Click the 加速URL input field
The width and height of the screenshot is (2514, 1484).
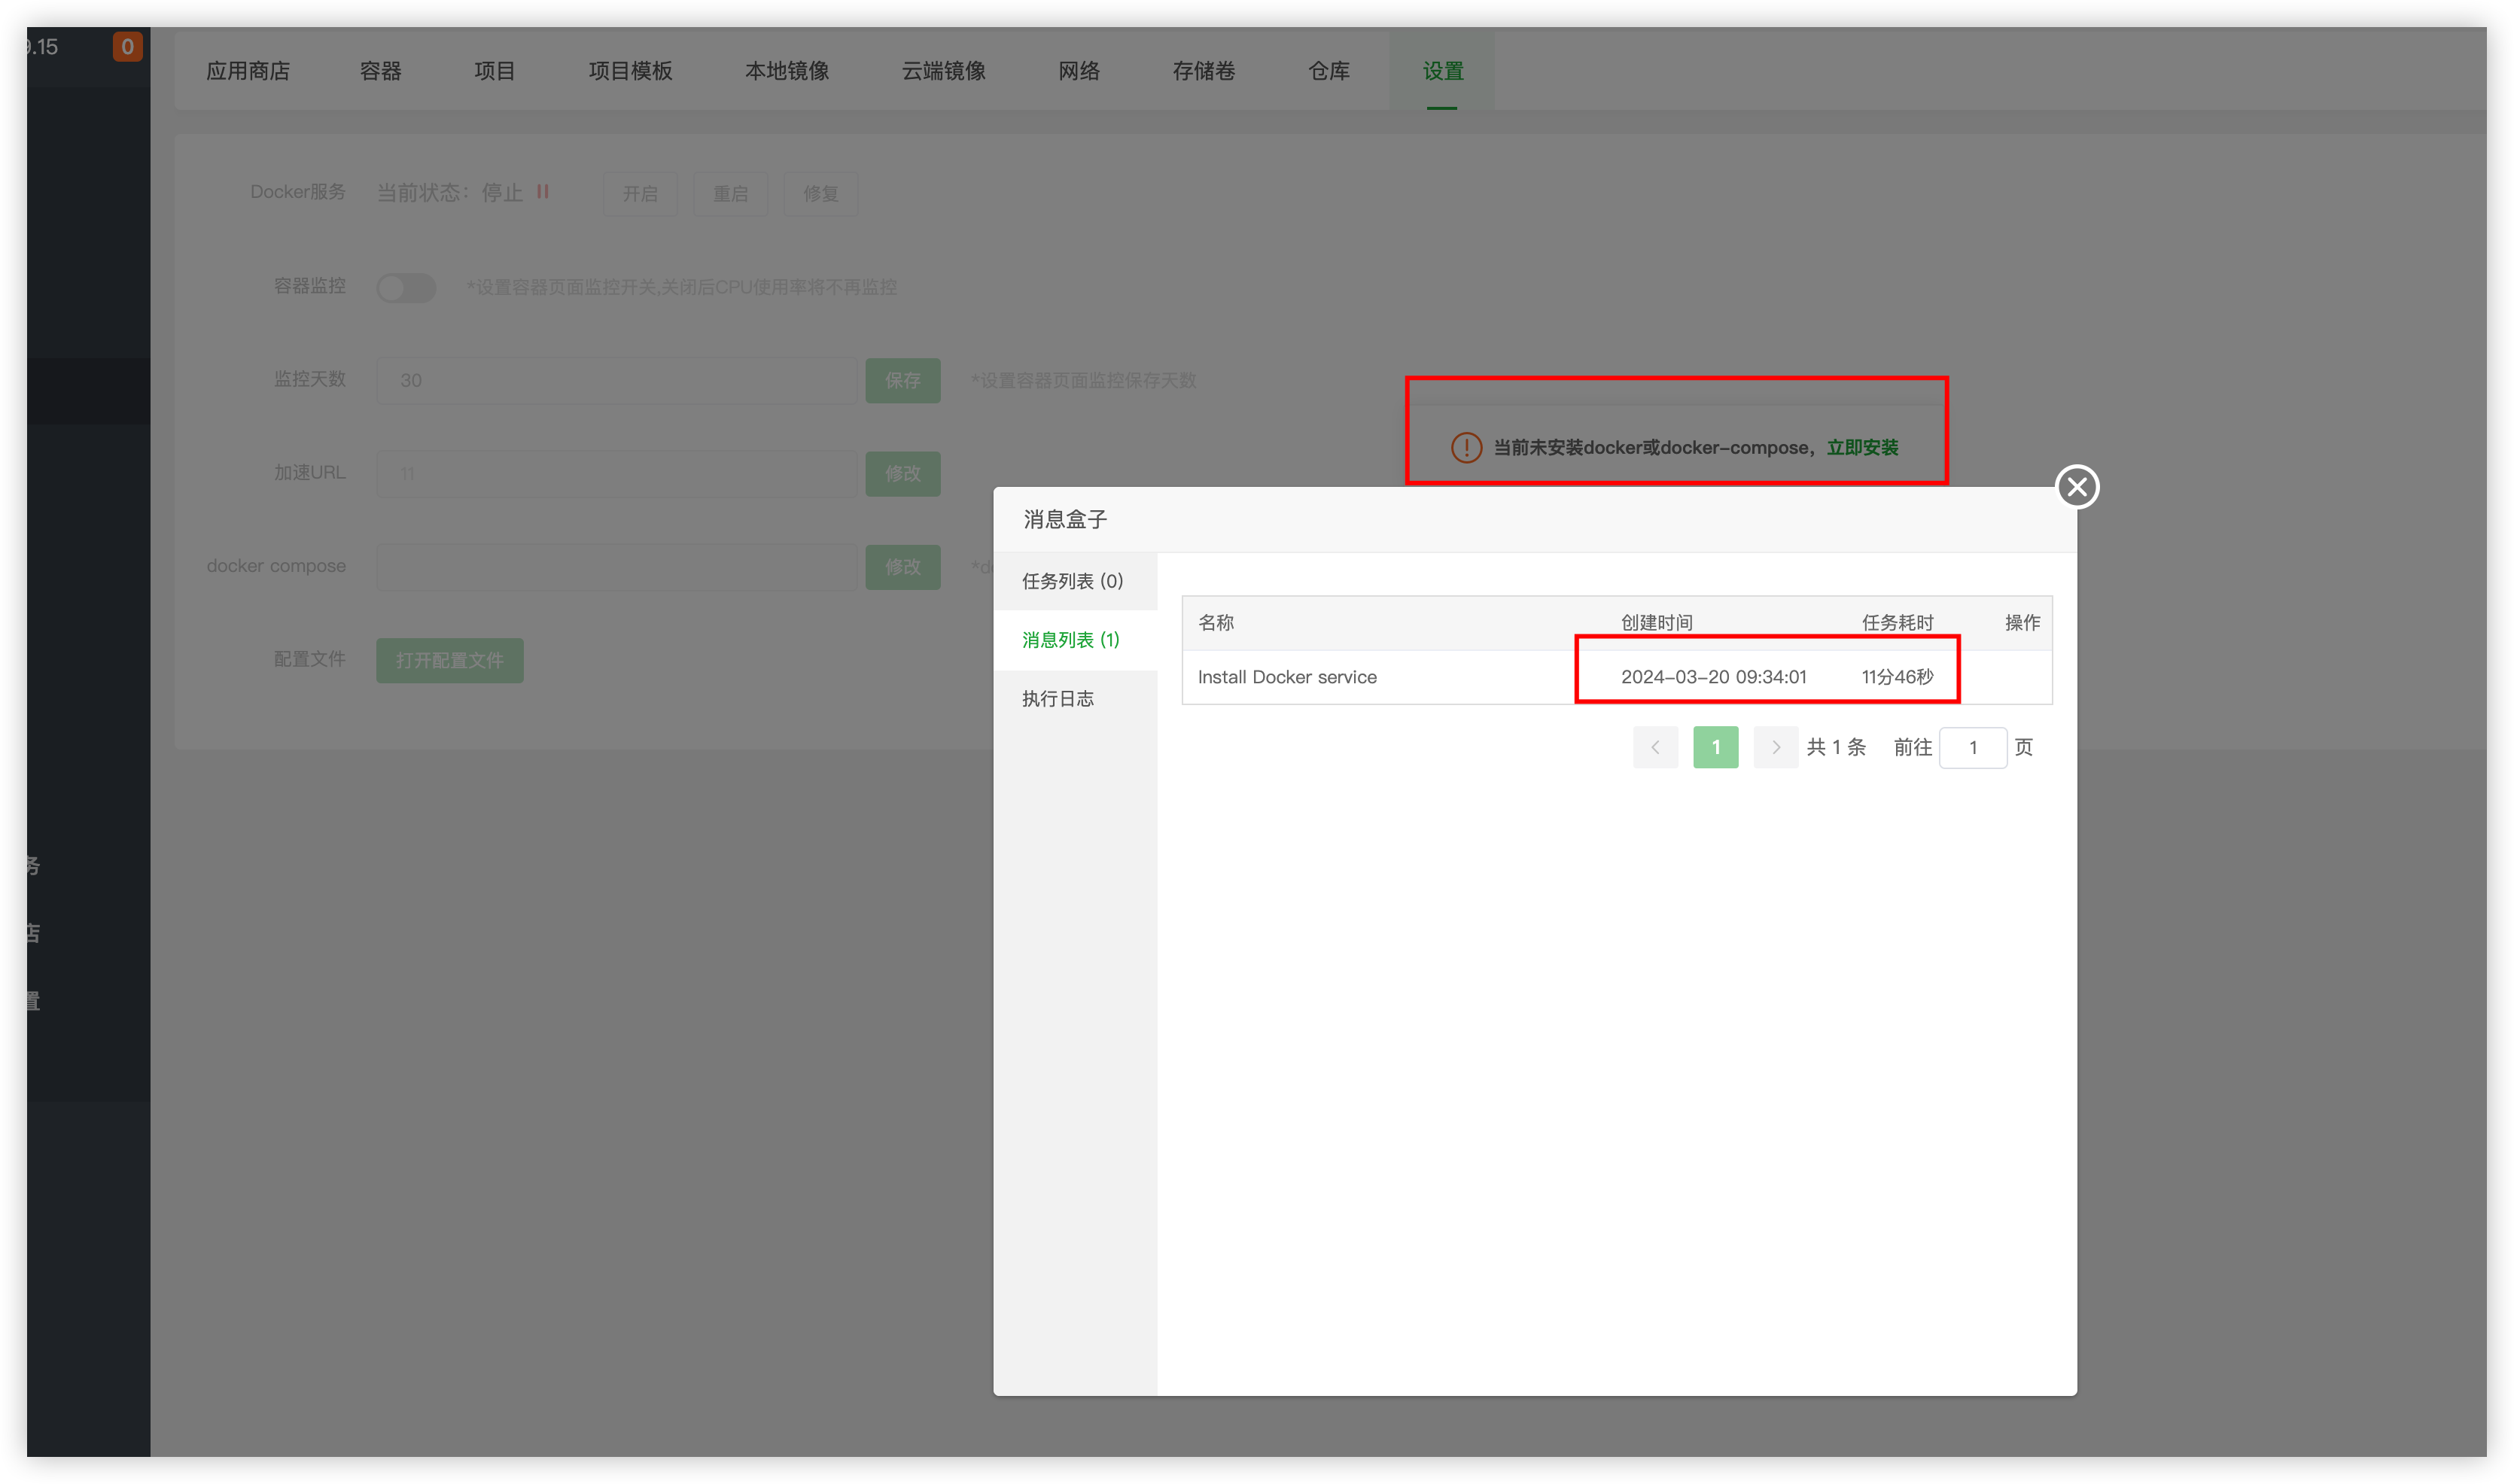[x=618, y=473]
